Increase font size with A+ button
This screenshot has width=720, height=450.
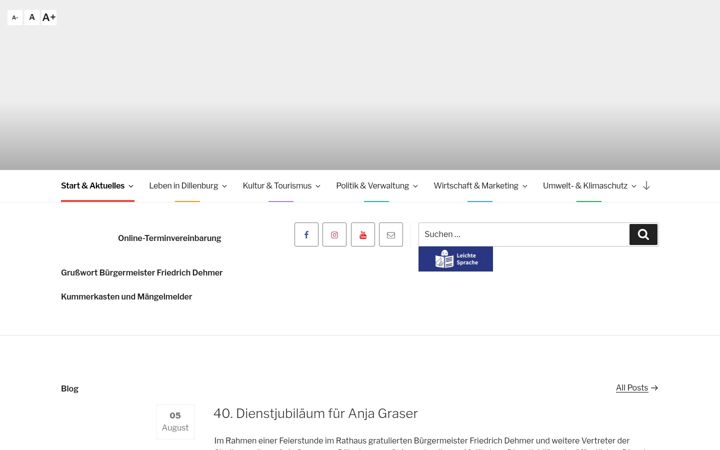tap(49, 17)
